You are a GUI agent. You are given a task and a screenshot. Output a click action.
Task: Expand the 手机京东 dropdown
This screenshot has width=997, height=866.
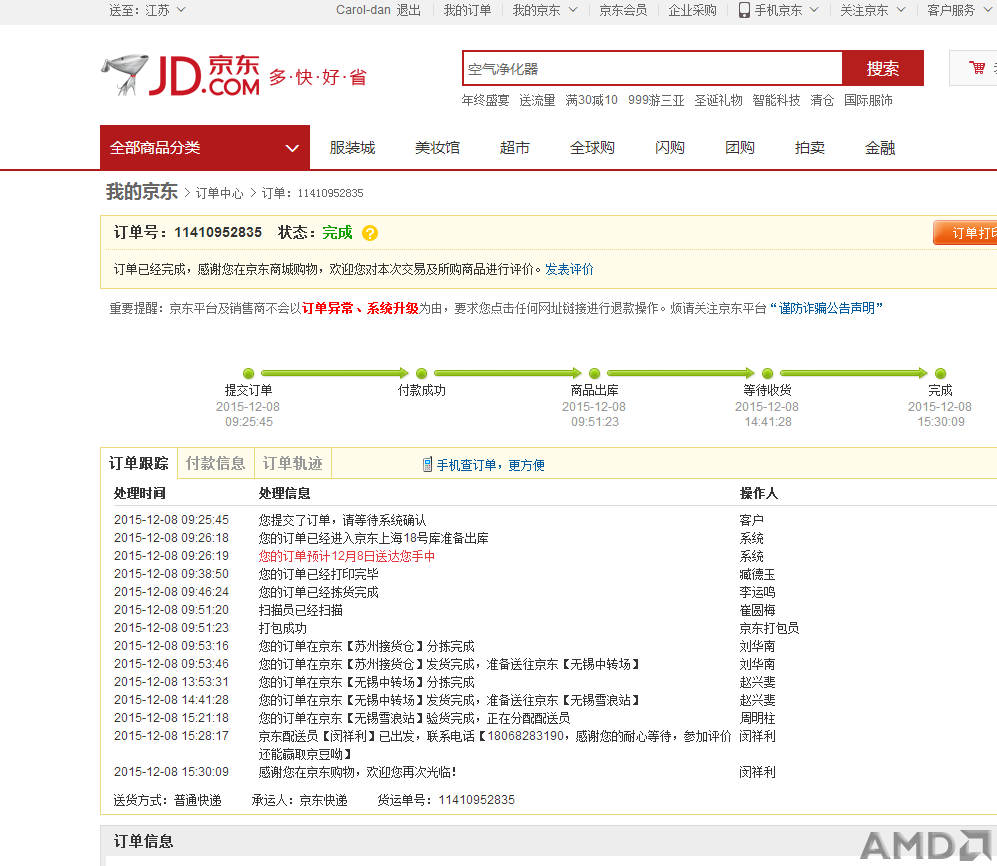786,10
